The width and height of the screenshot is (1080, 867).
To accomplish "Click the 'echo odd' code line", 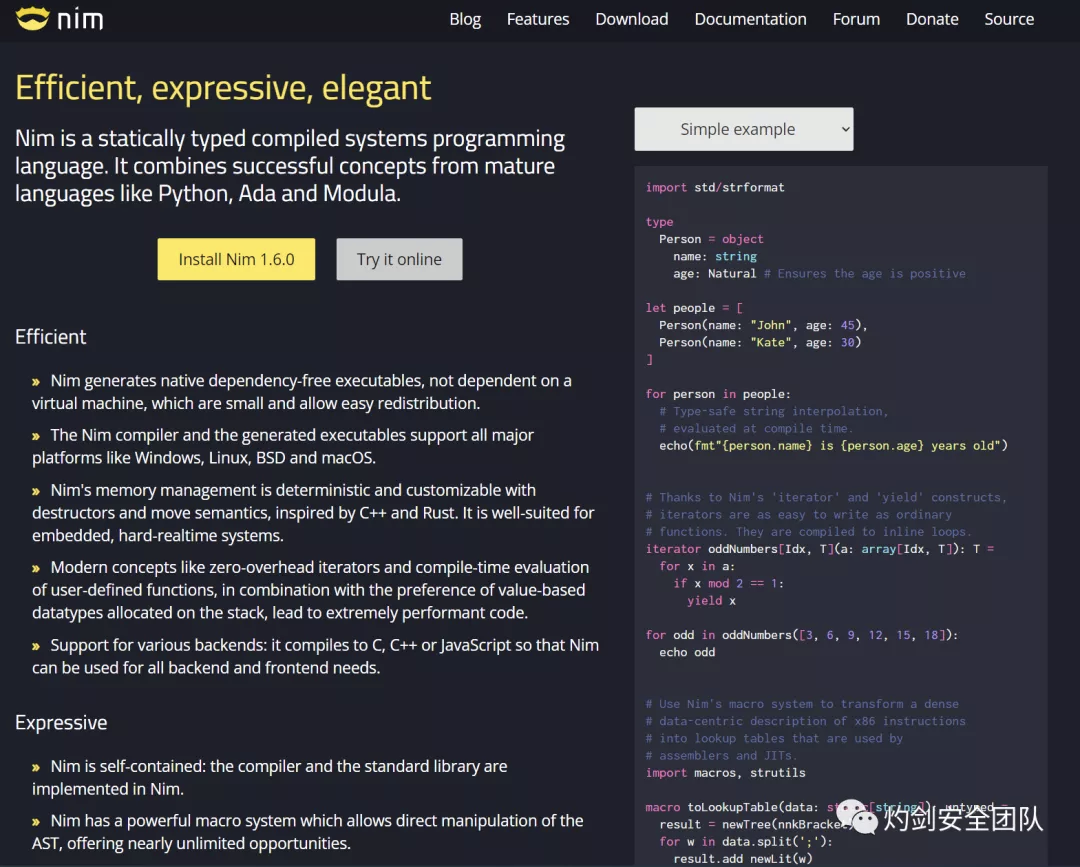I will point(687,652).
